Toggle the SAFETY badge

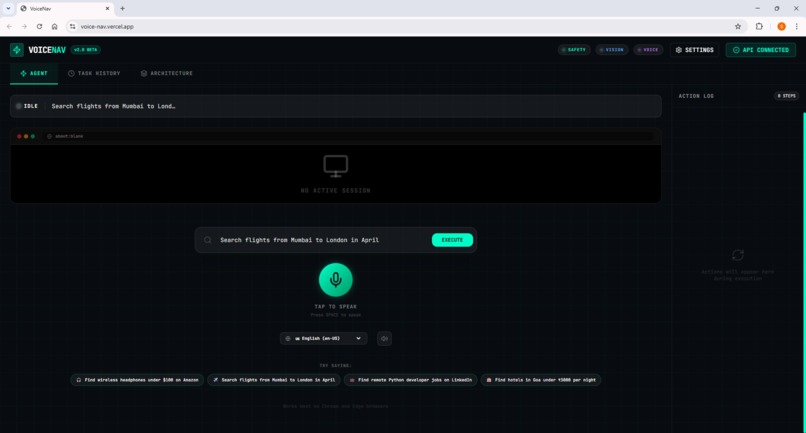coord(574,50)
